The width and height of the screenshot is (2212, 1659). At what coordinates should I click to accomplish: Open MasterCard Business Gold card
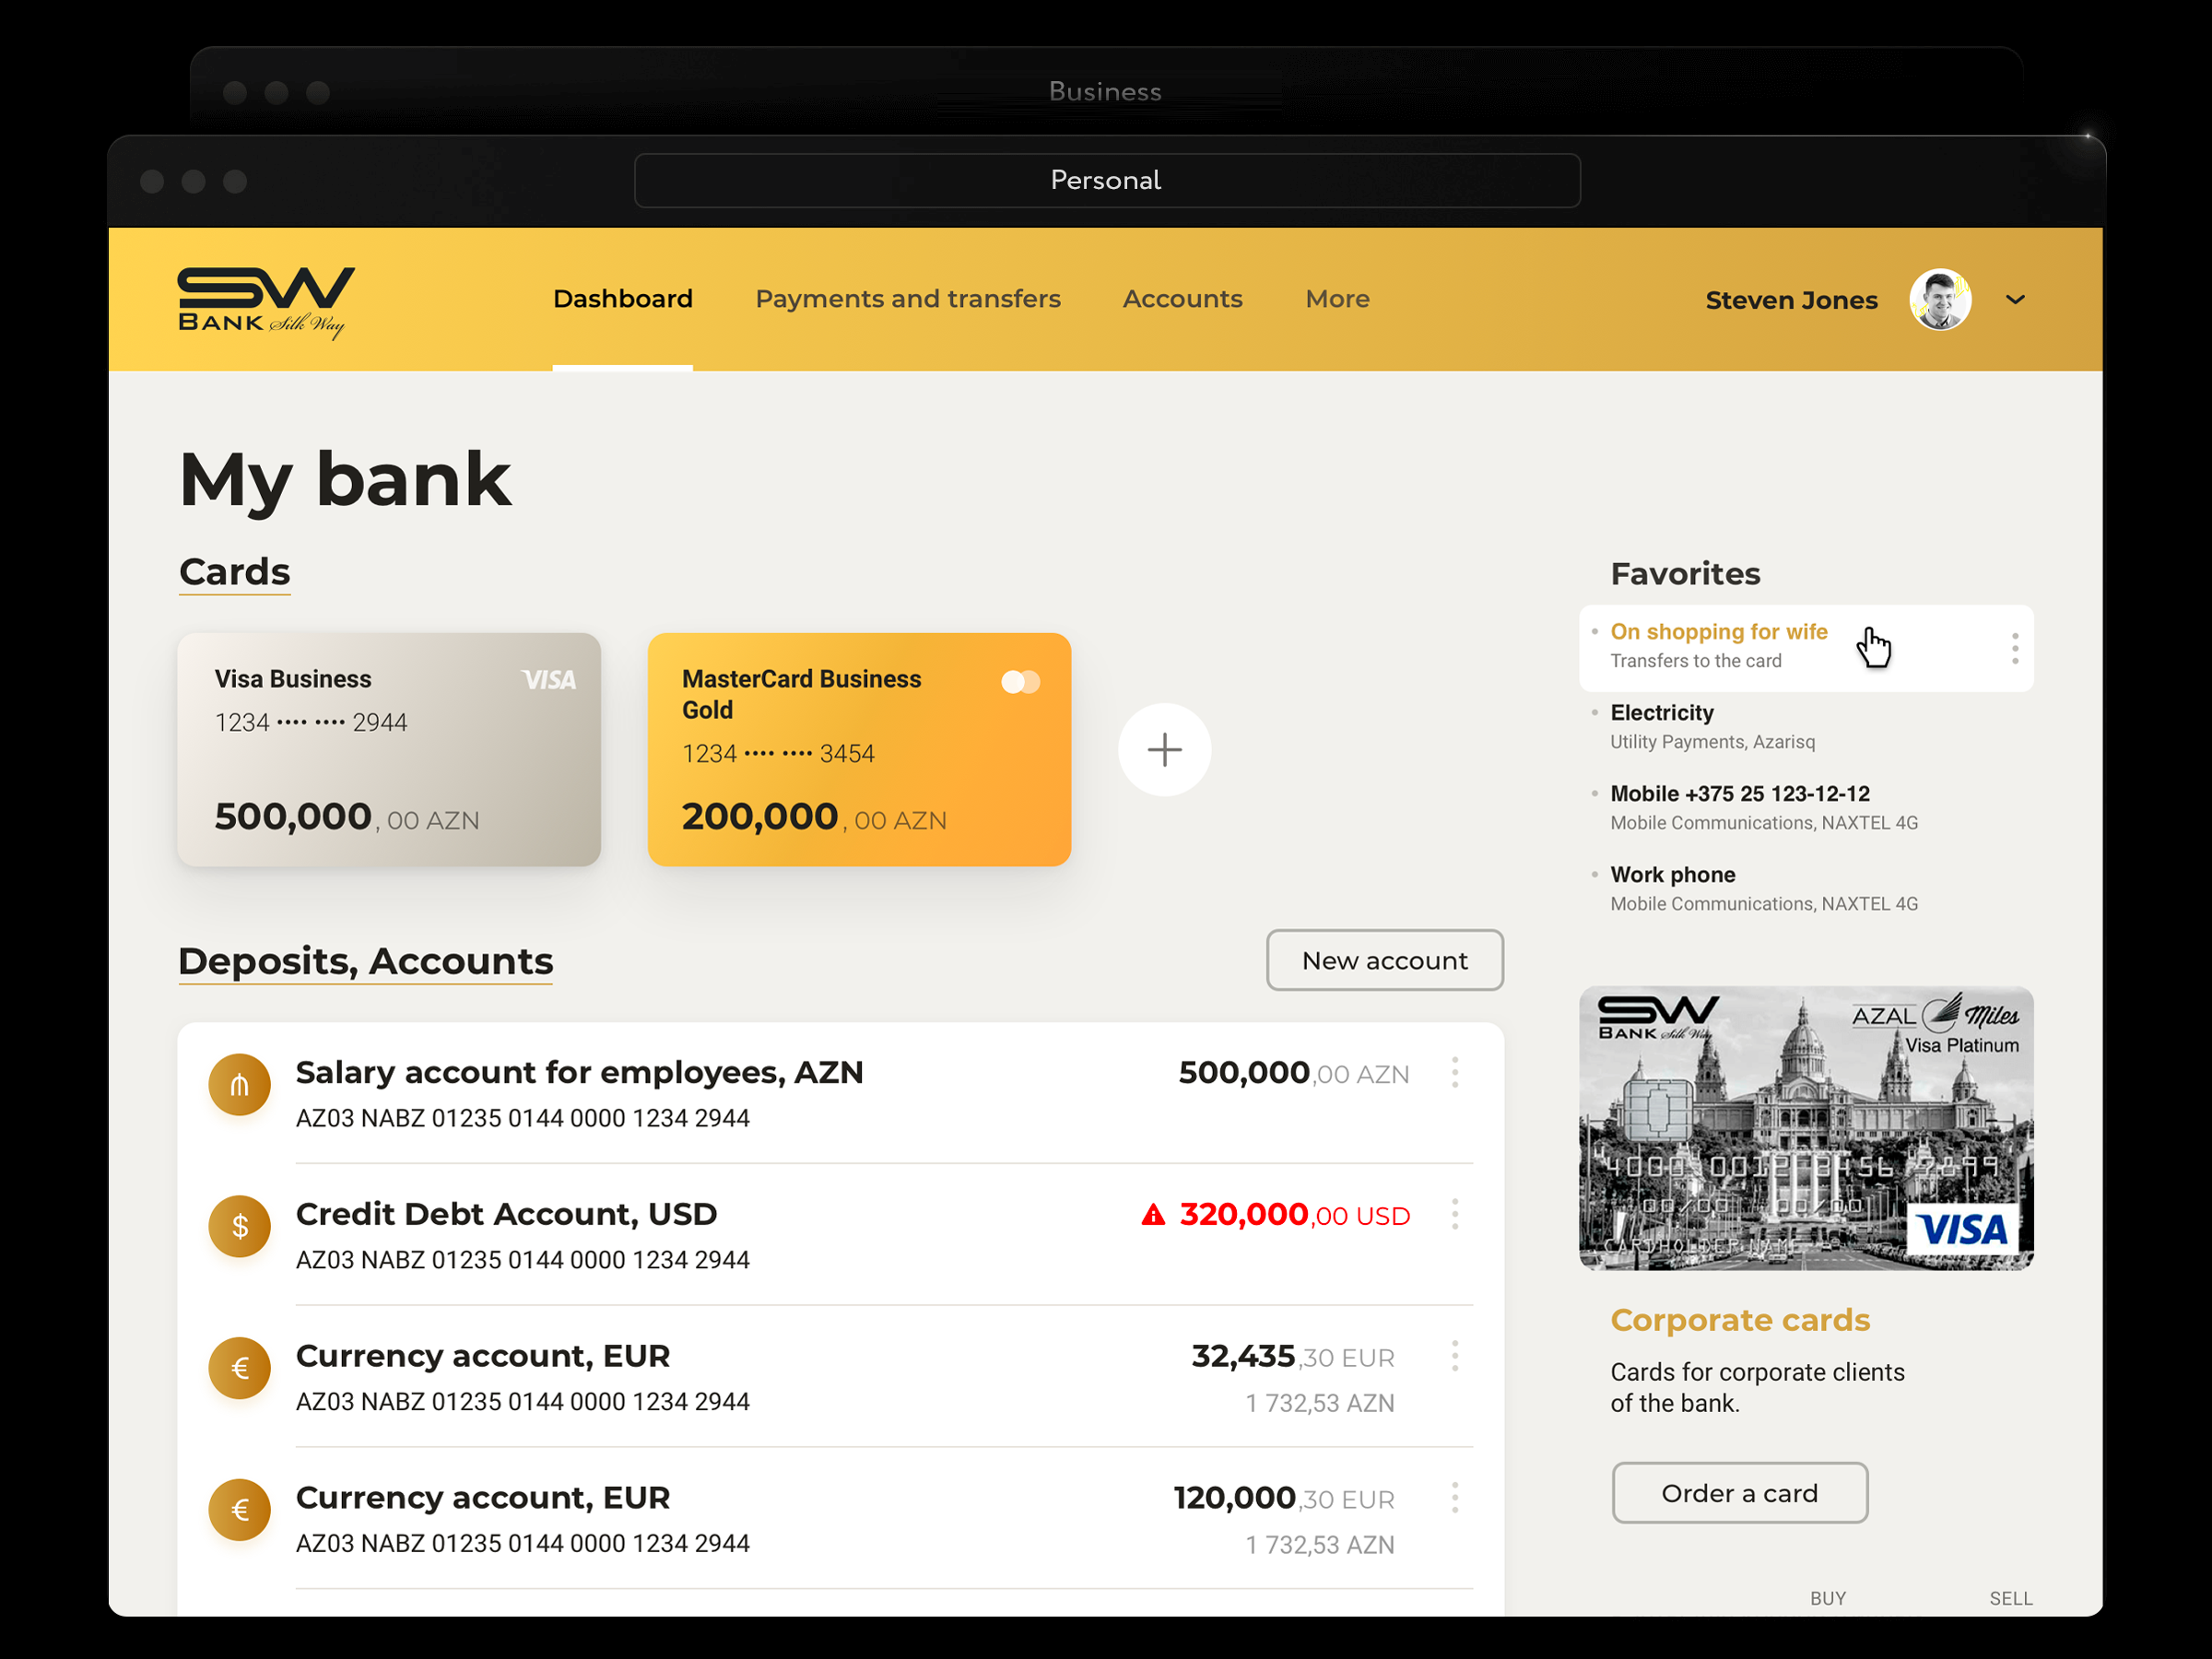[859, 749]
